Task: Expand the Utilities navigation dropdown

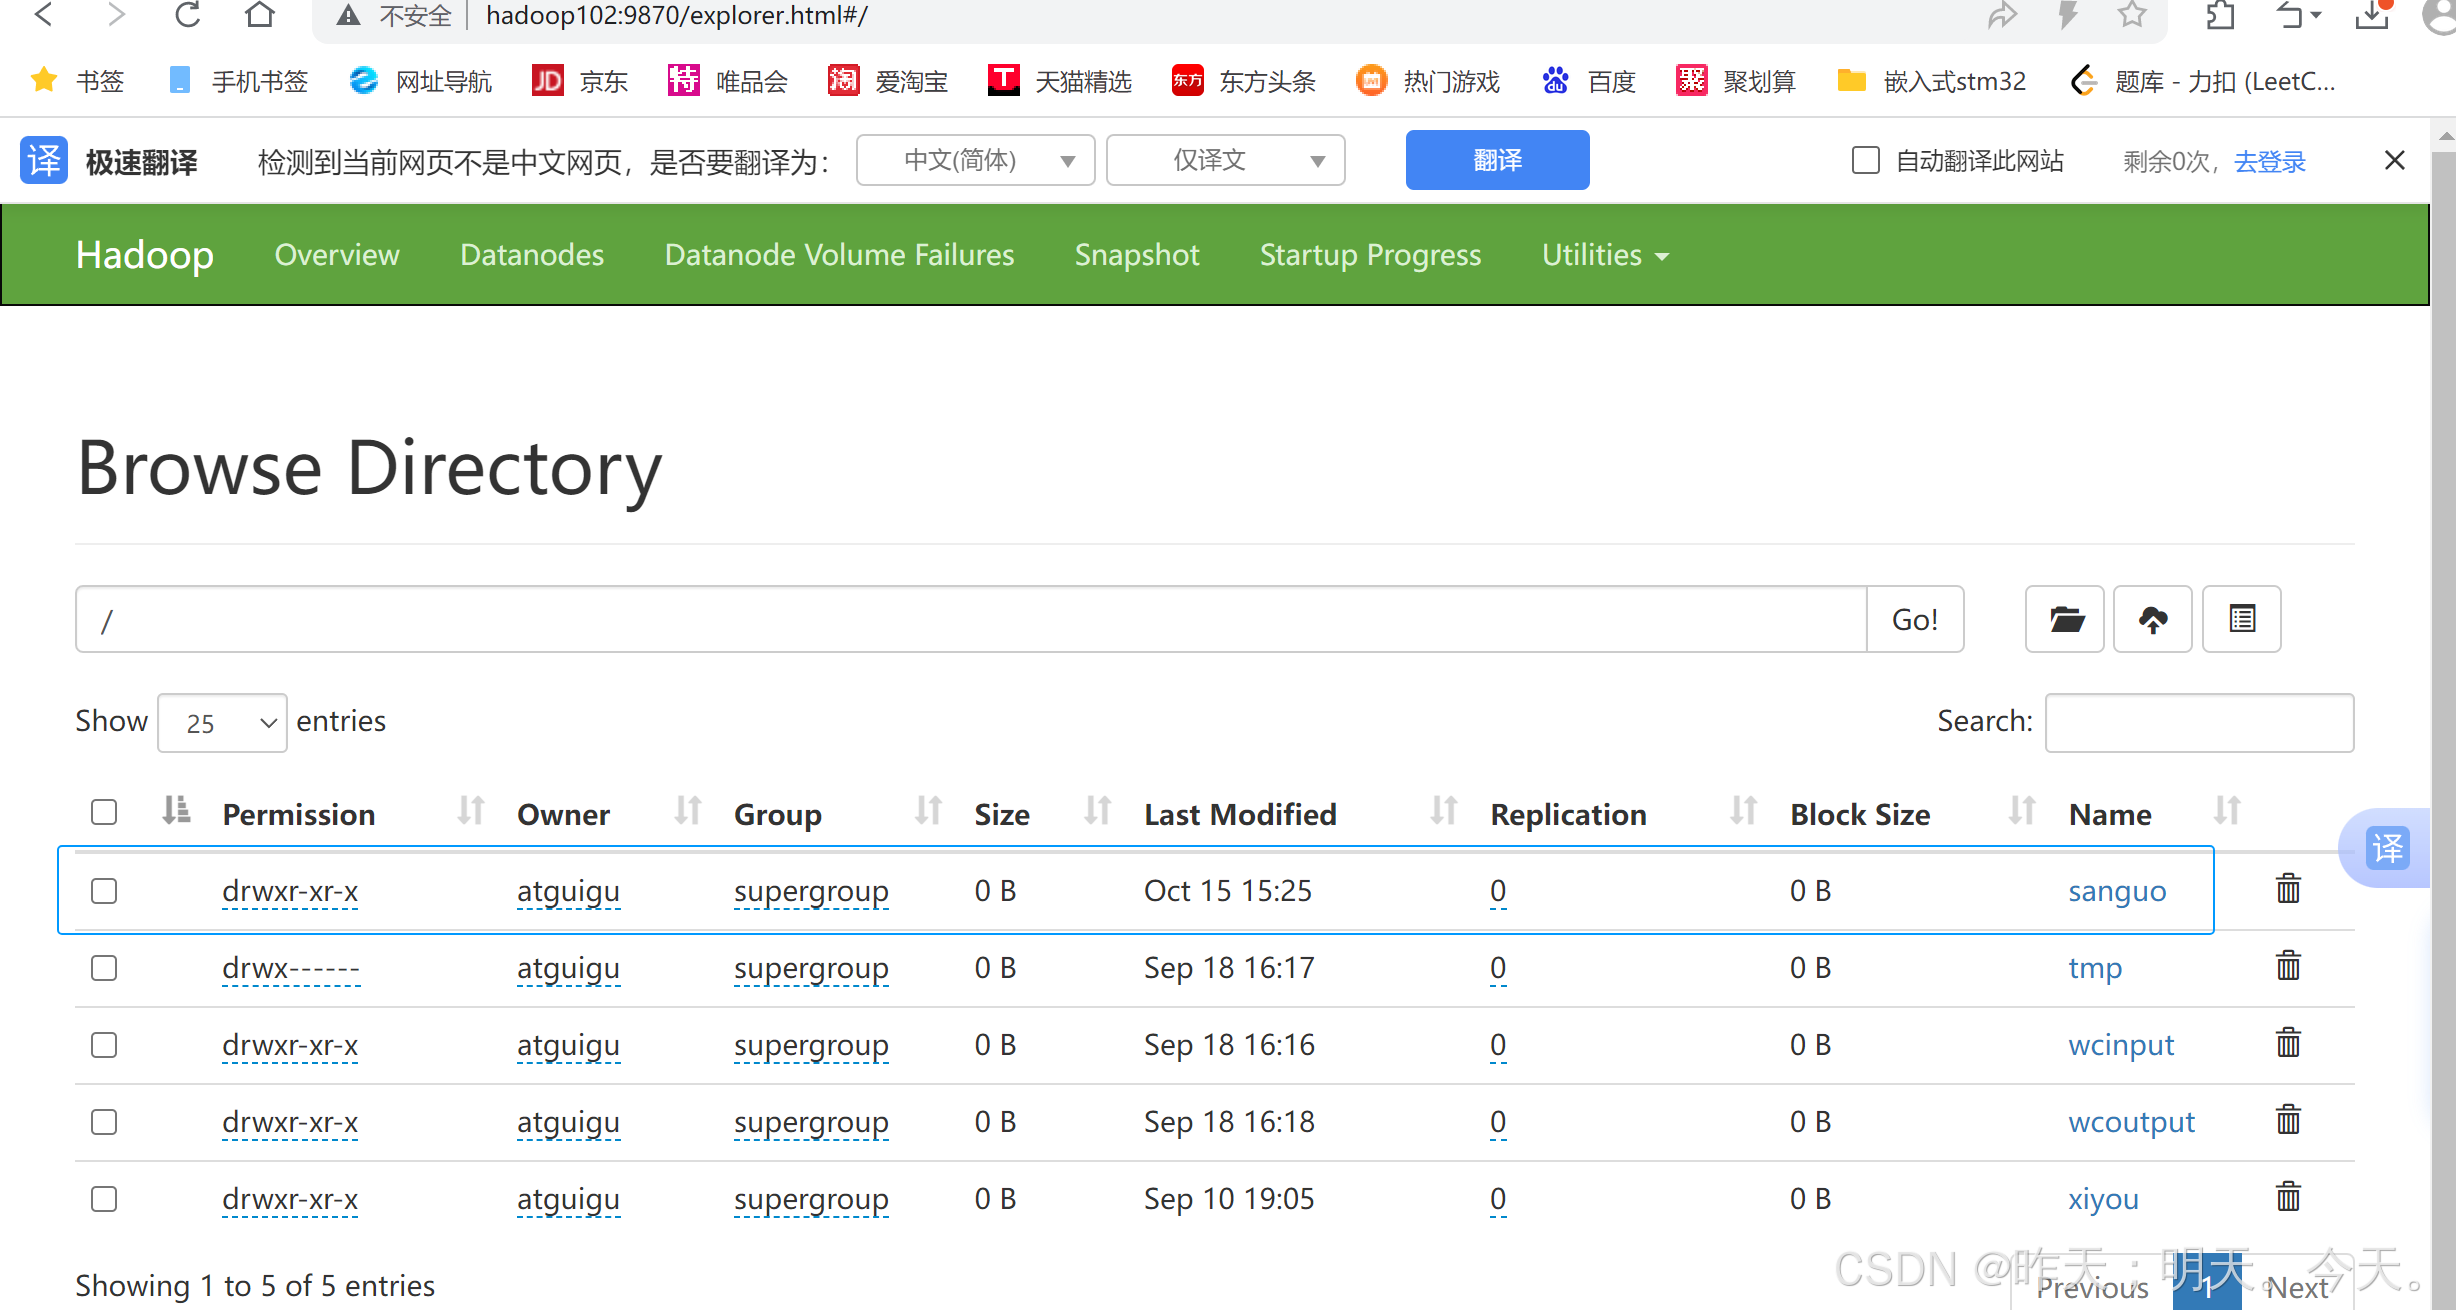Action: (1604, 255)
